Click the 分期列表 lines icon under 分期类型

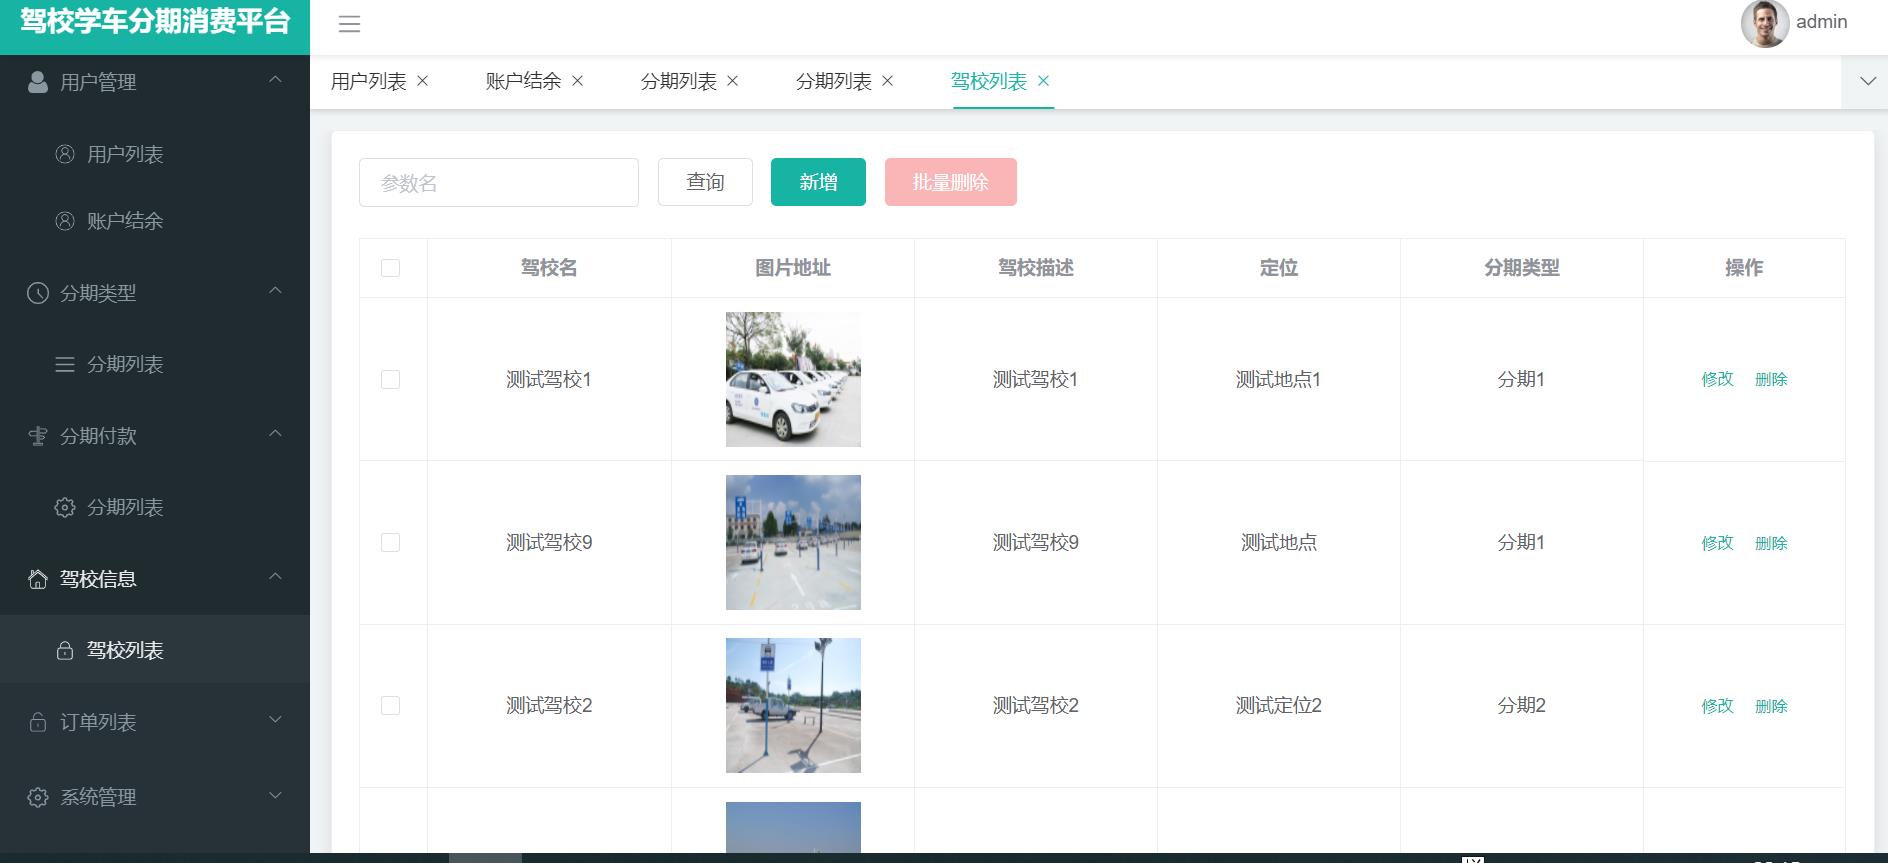(65, 364)
